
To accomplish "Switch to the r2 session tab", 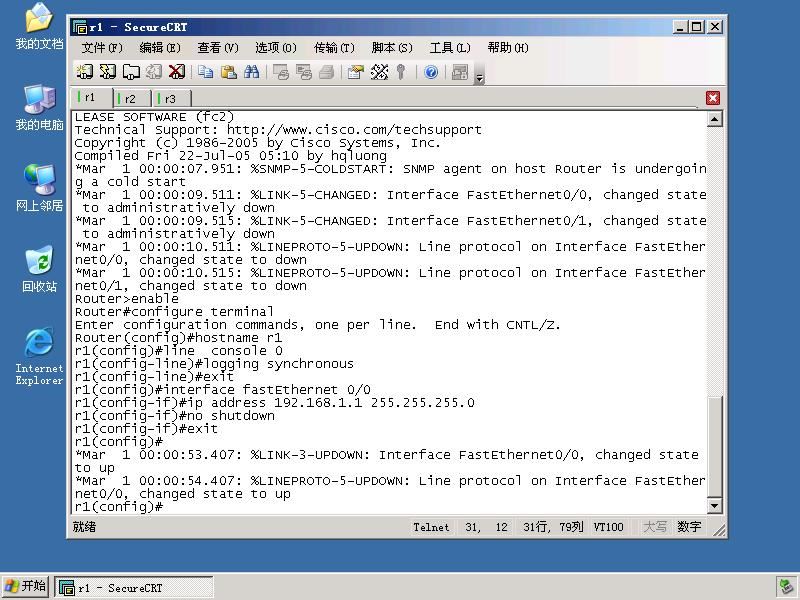I will click(132, 98).
